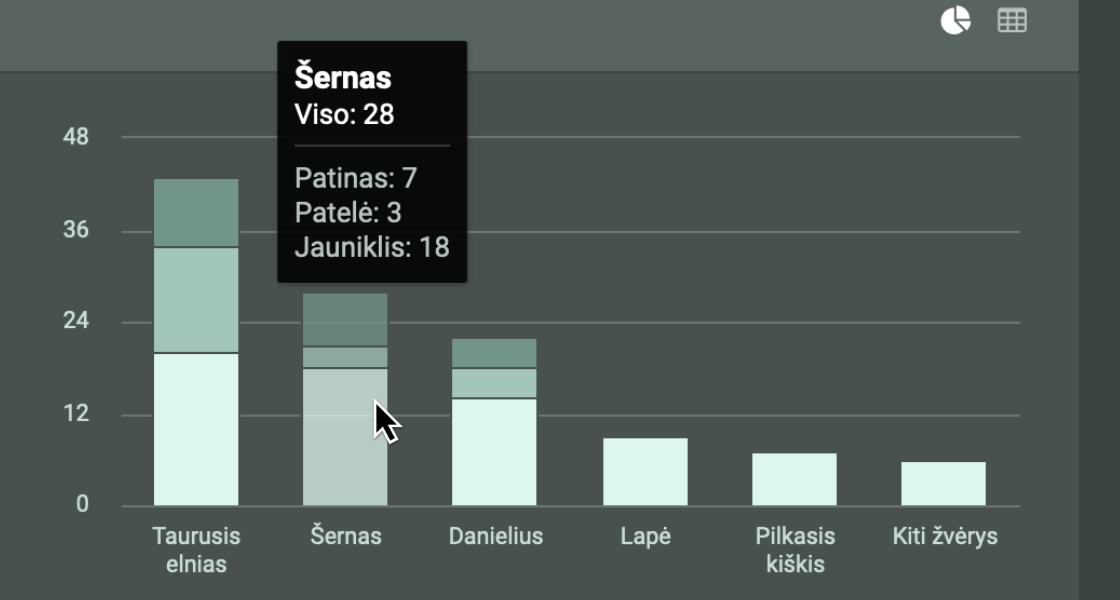Click top segment of Taurusis elnias bar
Image resolution: width=1120 pixels, height=600 pixels.
point(196,212)
